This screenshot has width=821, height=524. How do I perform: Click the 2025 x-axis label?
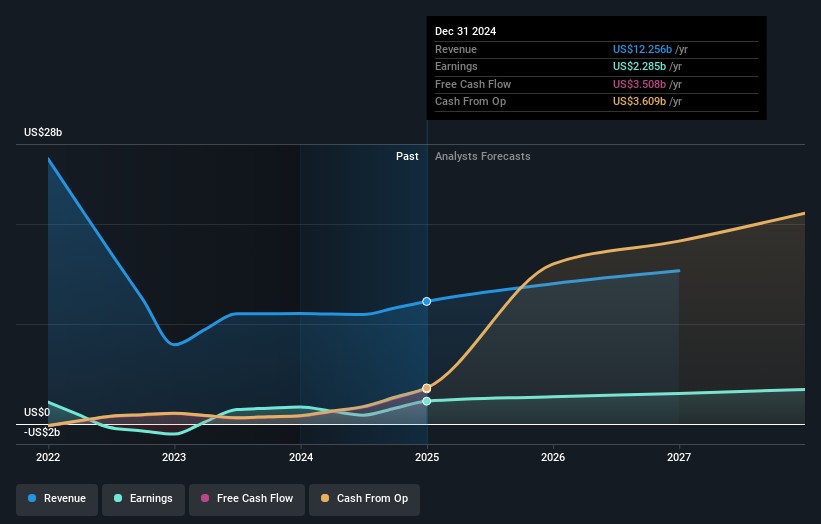[427, 458]
